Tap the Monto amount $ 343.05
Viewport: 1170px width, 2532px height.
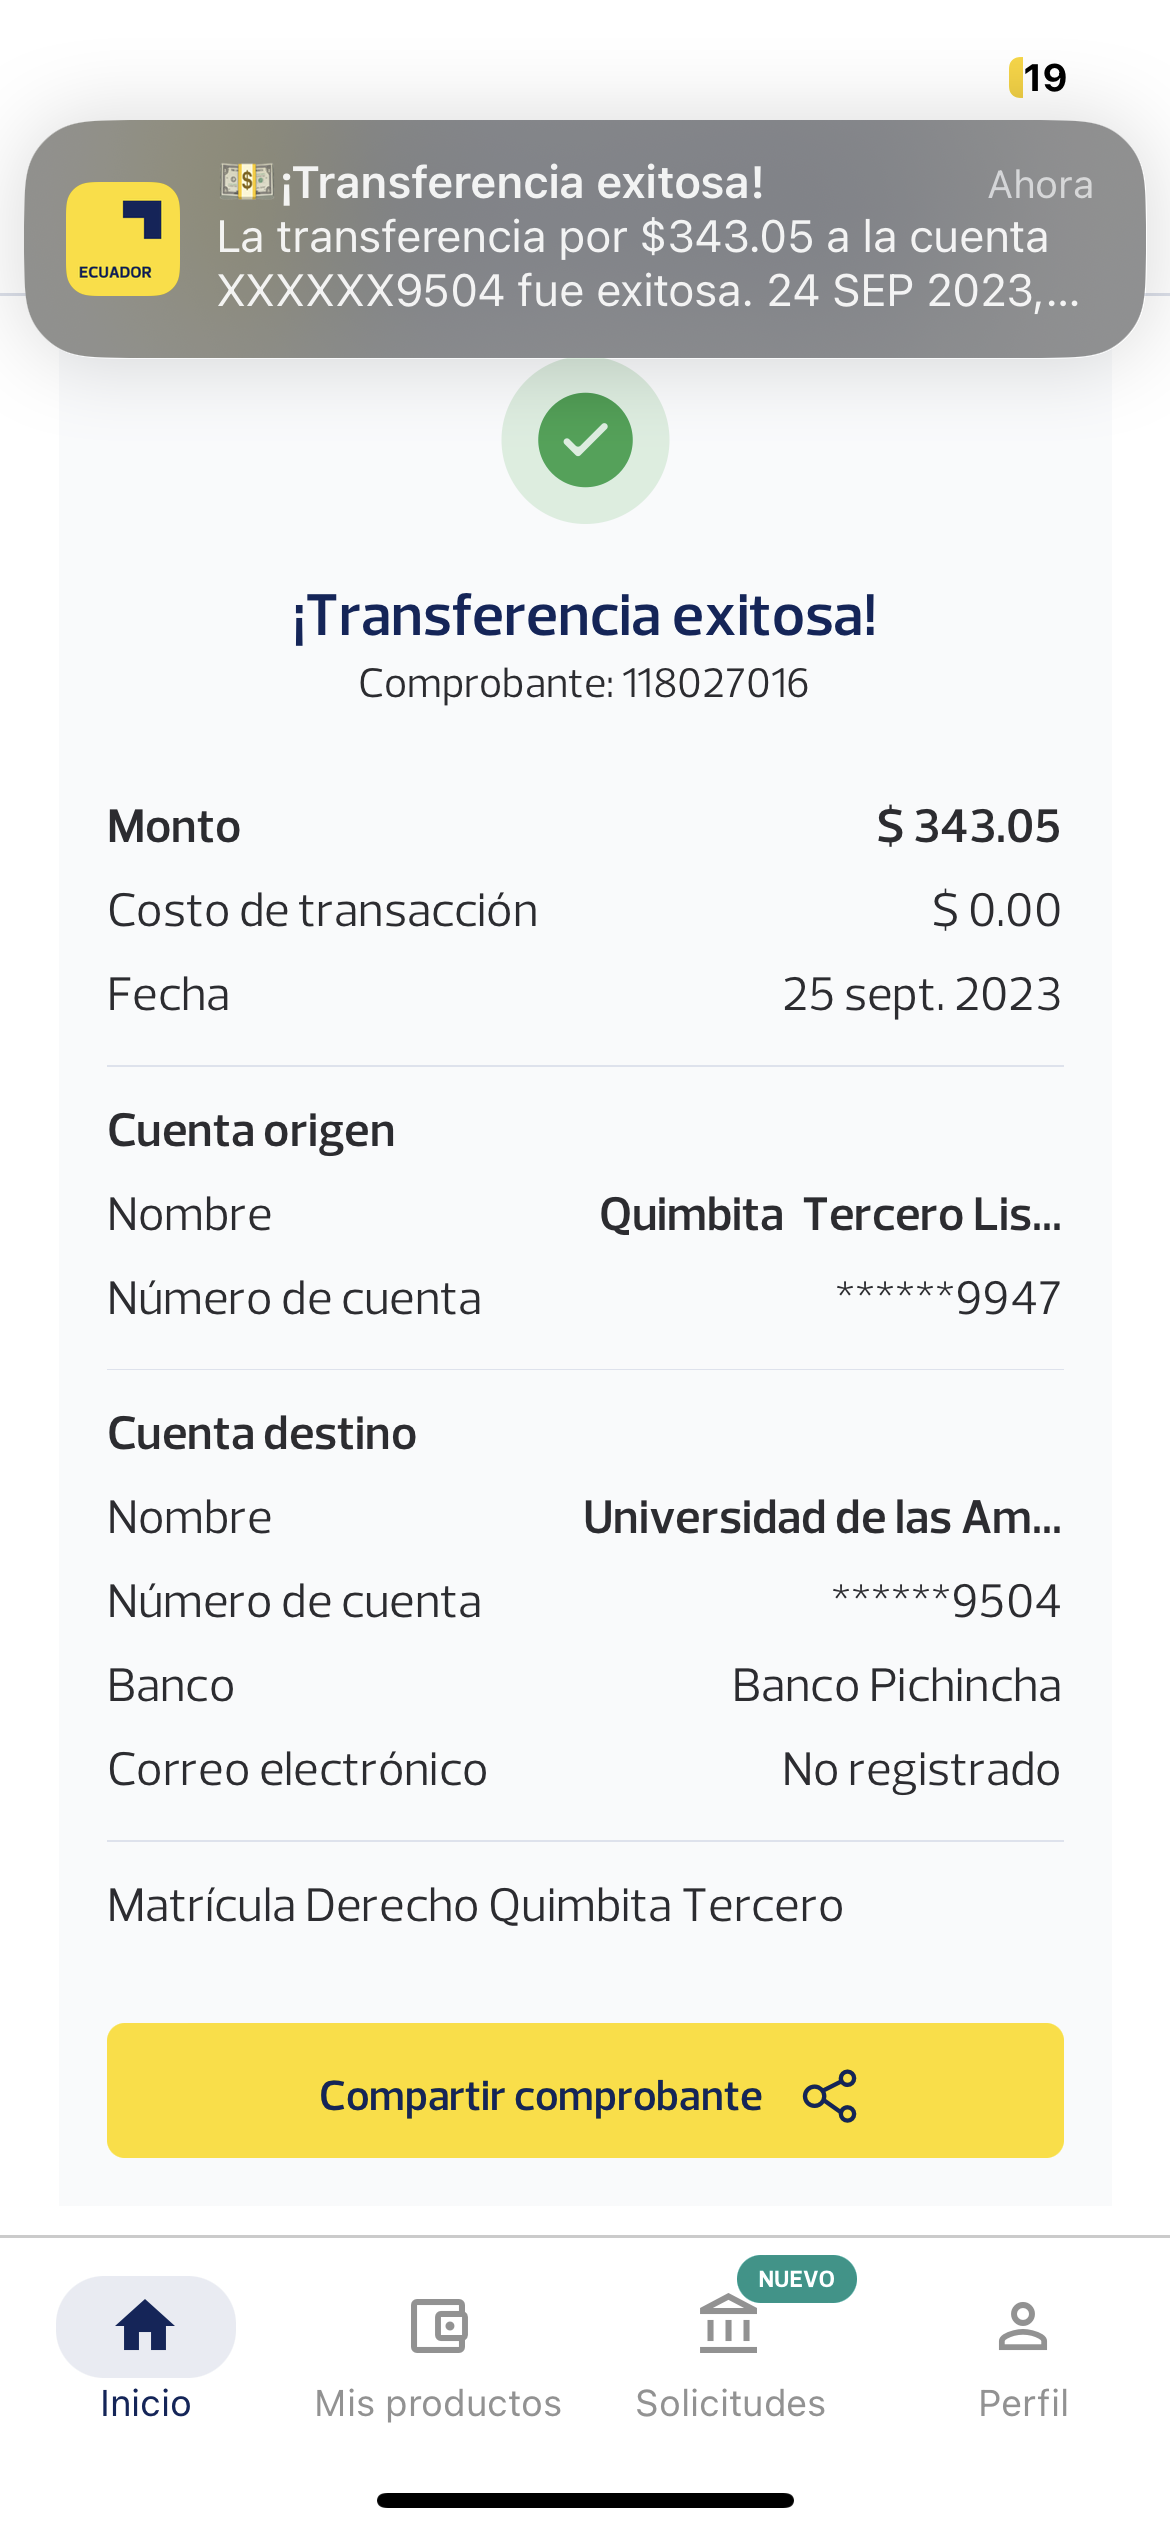pyautogui.click(x=967, y=827)
